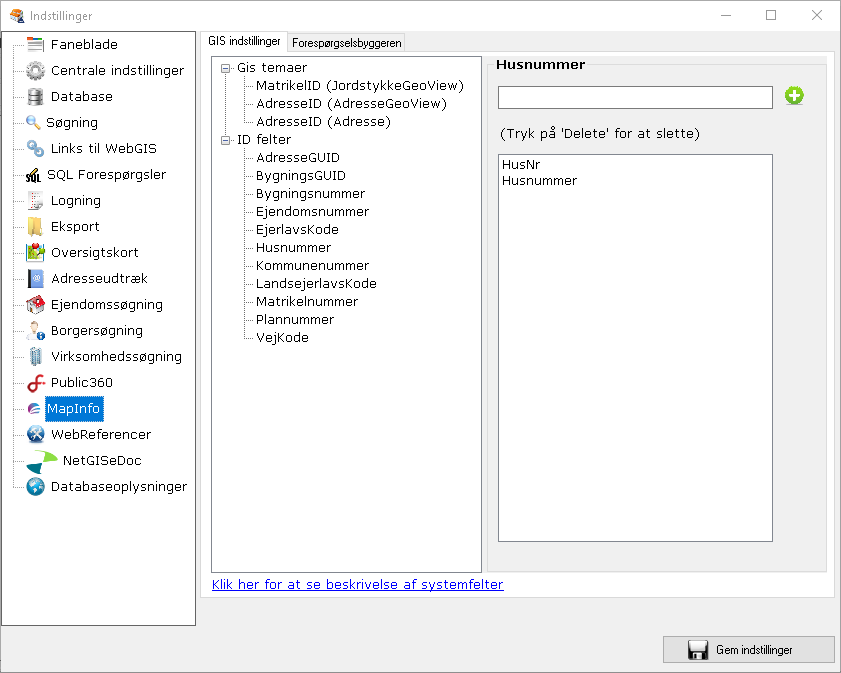841x673 pixels.
Task: Switch to the Forespørgselsbyggeren tab
Action: [345, 43]
